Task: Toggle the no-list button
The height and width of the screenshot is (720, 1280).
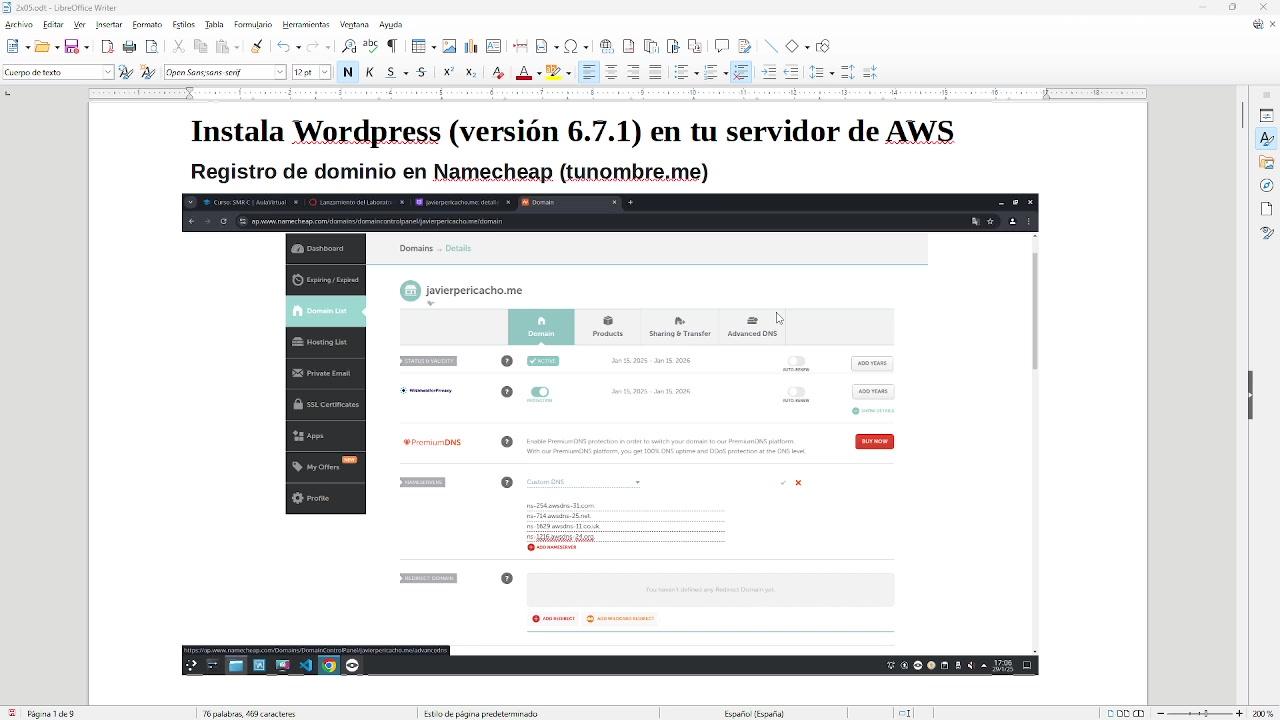Action: coord(740,72)
